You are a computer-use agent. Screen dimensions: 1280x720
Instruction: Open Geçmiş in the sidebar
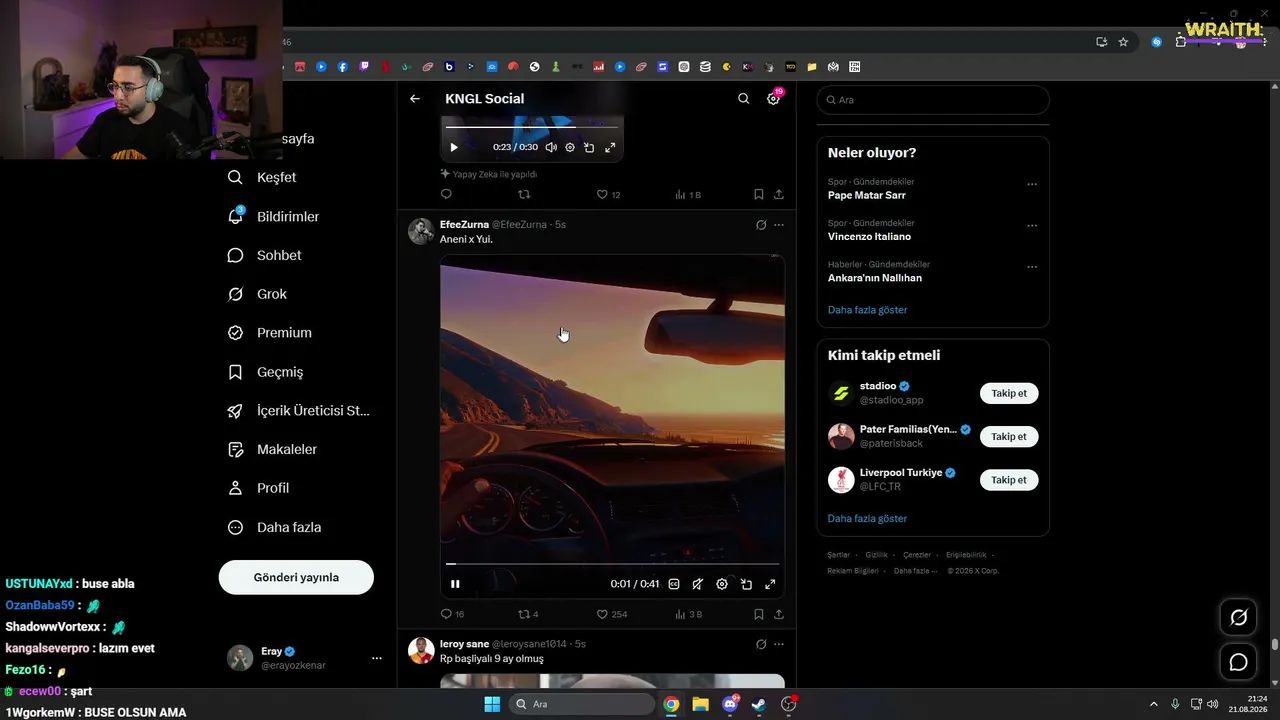click(x=265, y=372)
